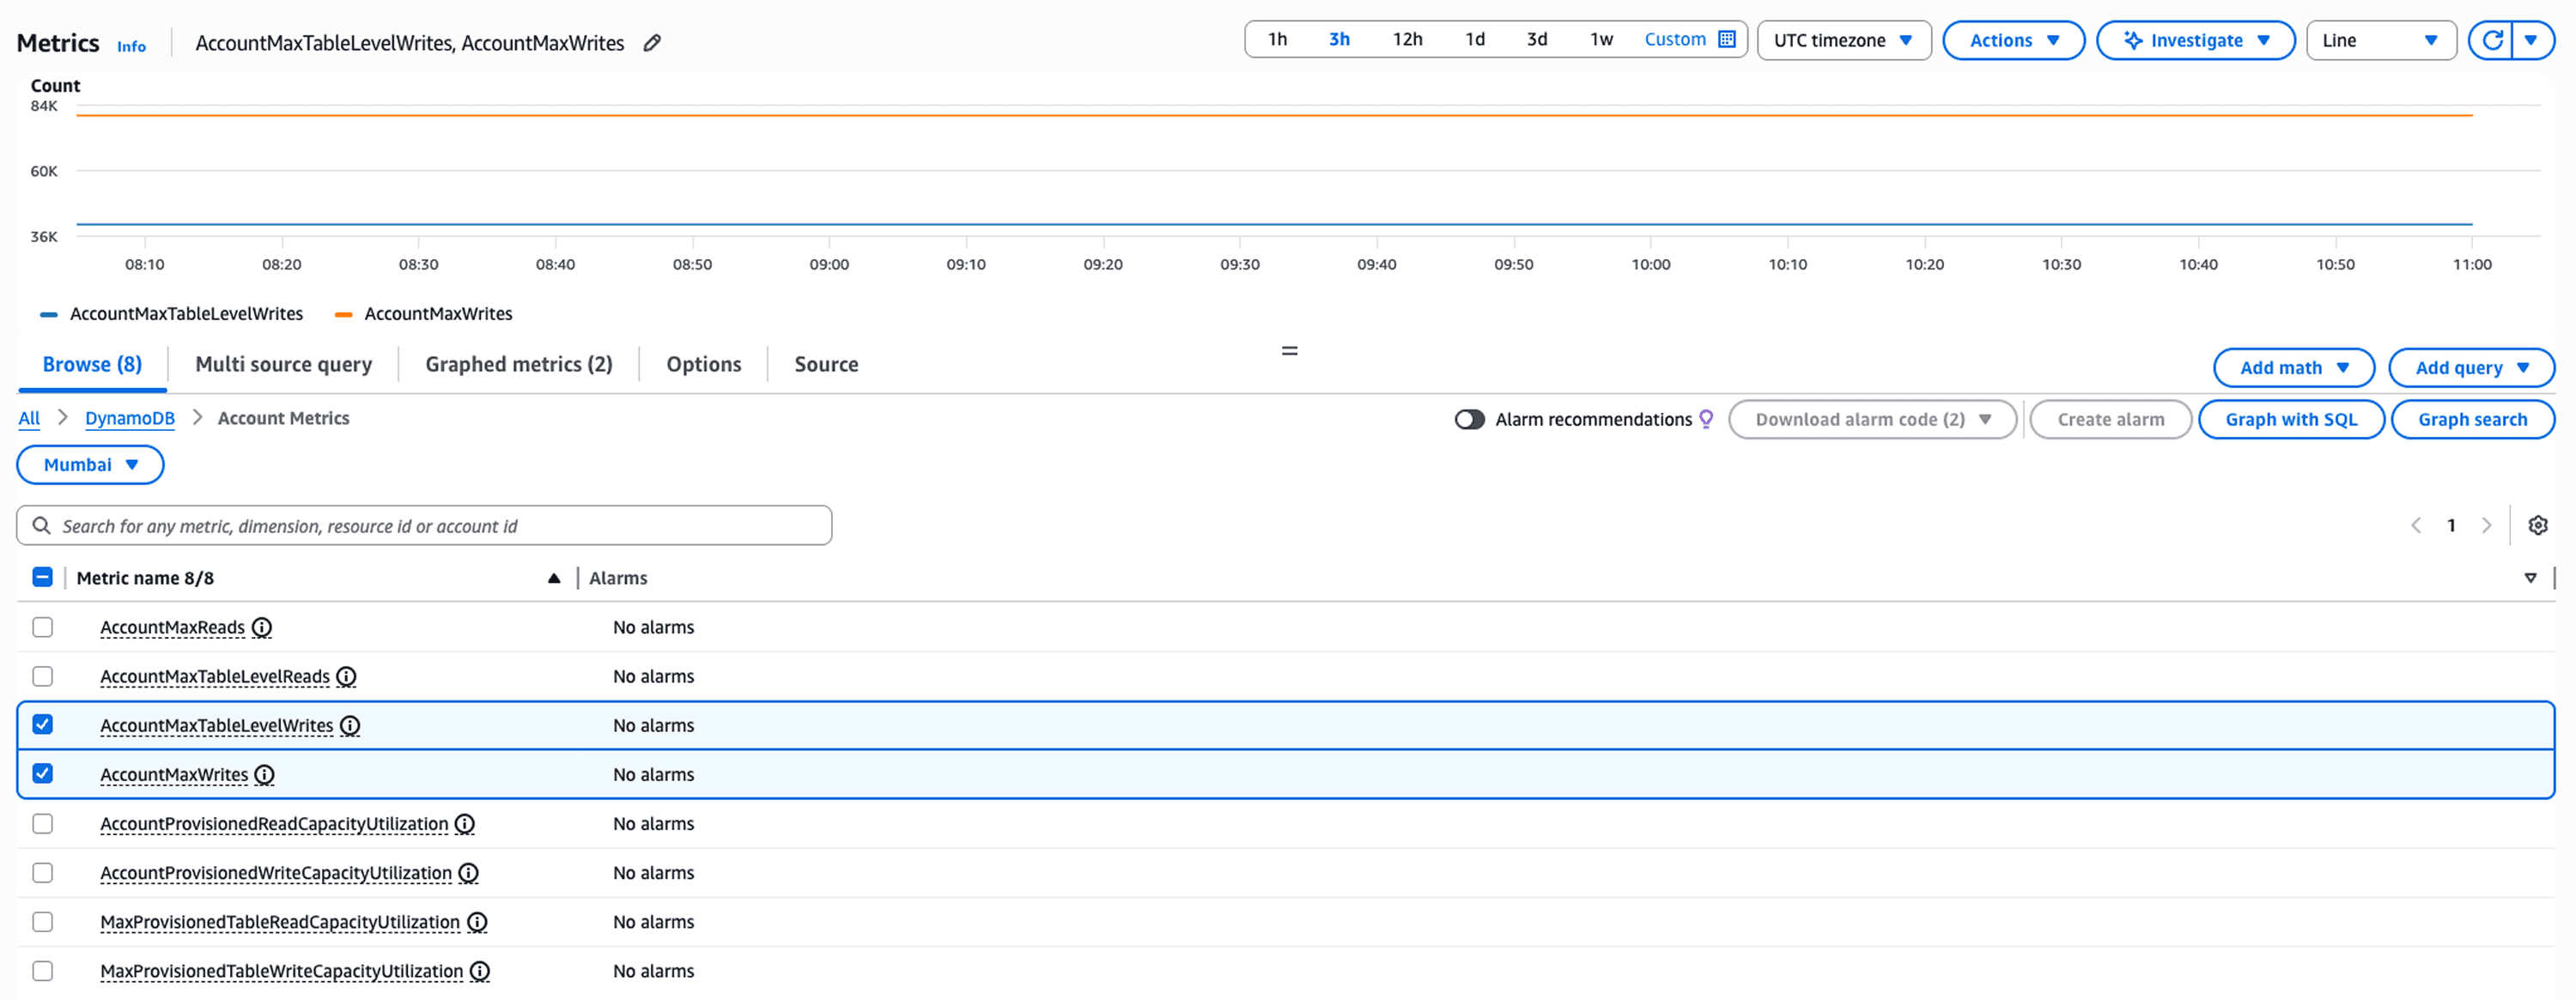Enable the Alarm recommendations toggle
This screenshot has width=2576, height=1000.
coord(1469,419)
